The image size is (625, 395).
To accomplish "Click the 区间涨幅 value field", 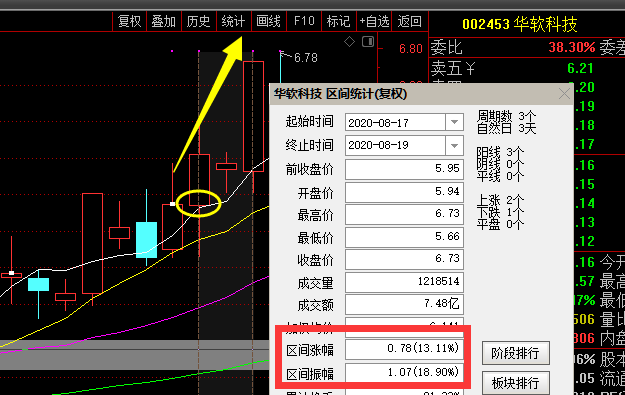I will 404,349.
